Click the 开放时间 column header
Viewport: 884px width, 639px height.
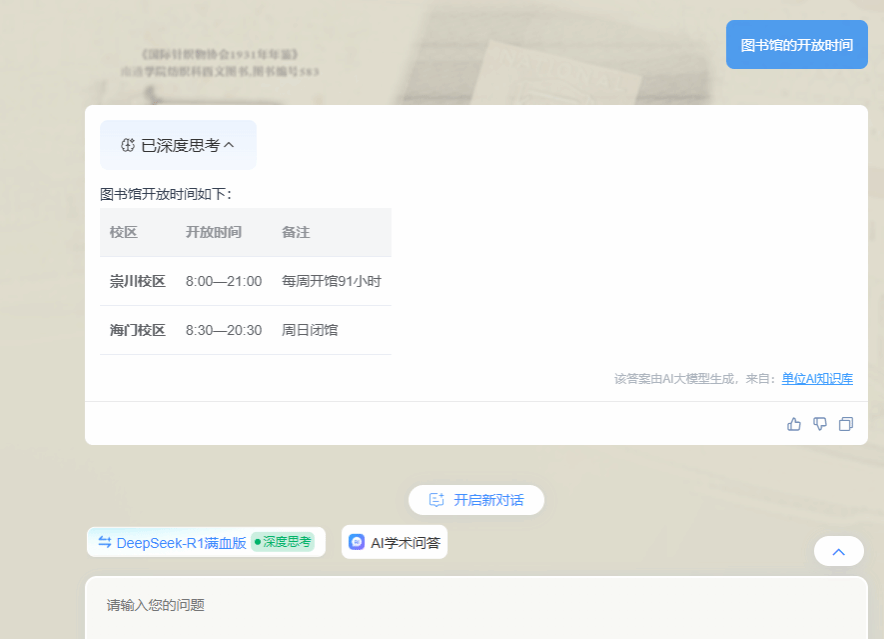(213, 232)
